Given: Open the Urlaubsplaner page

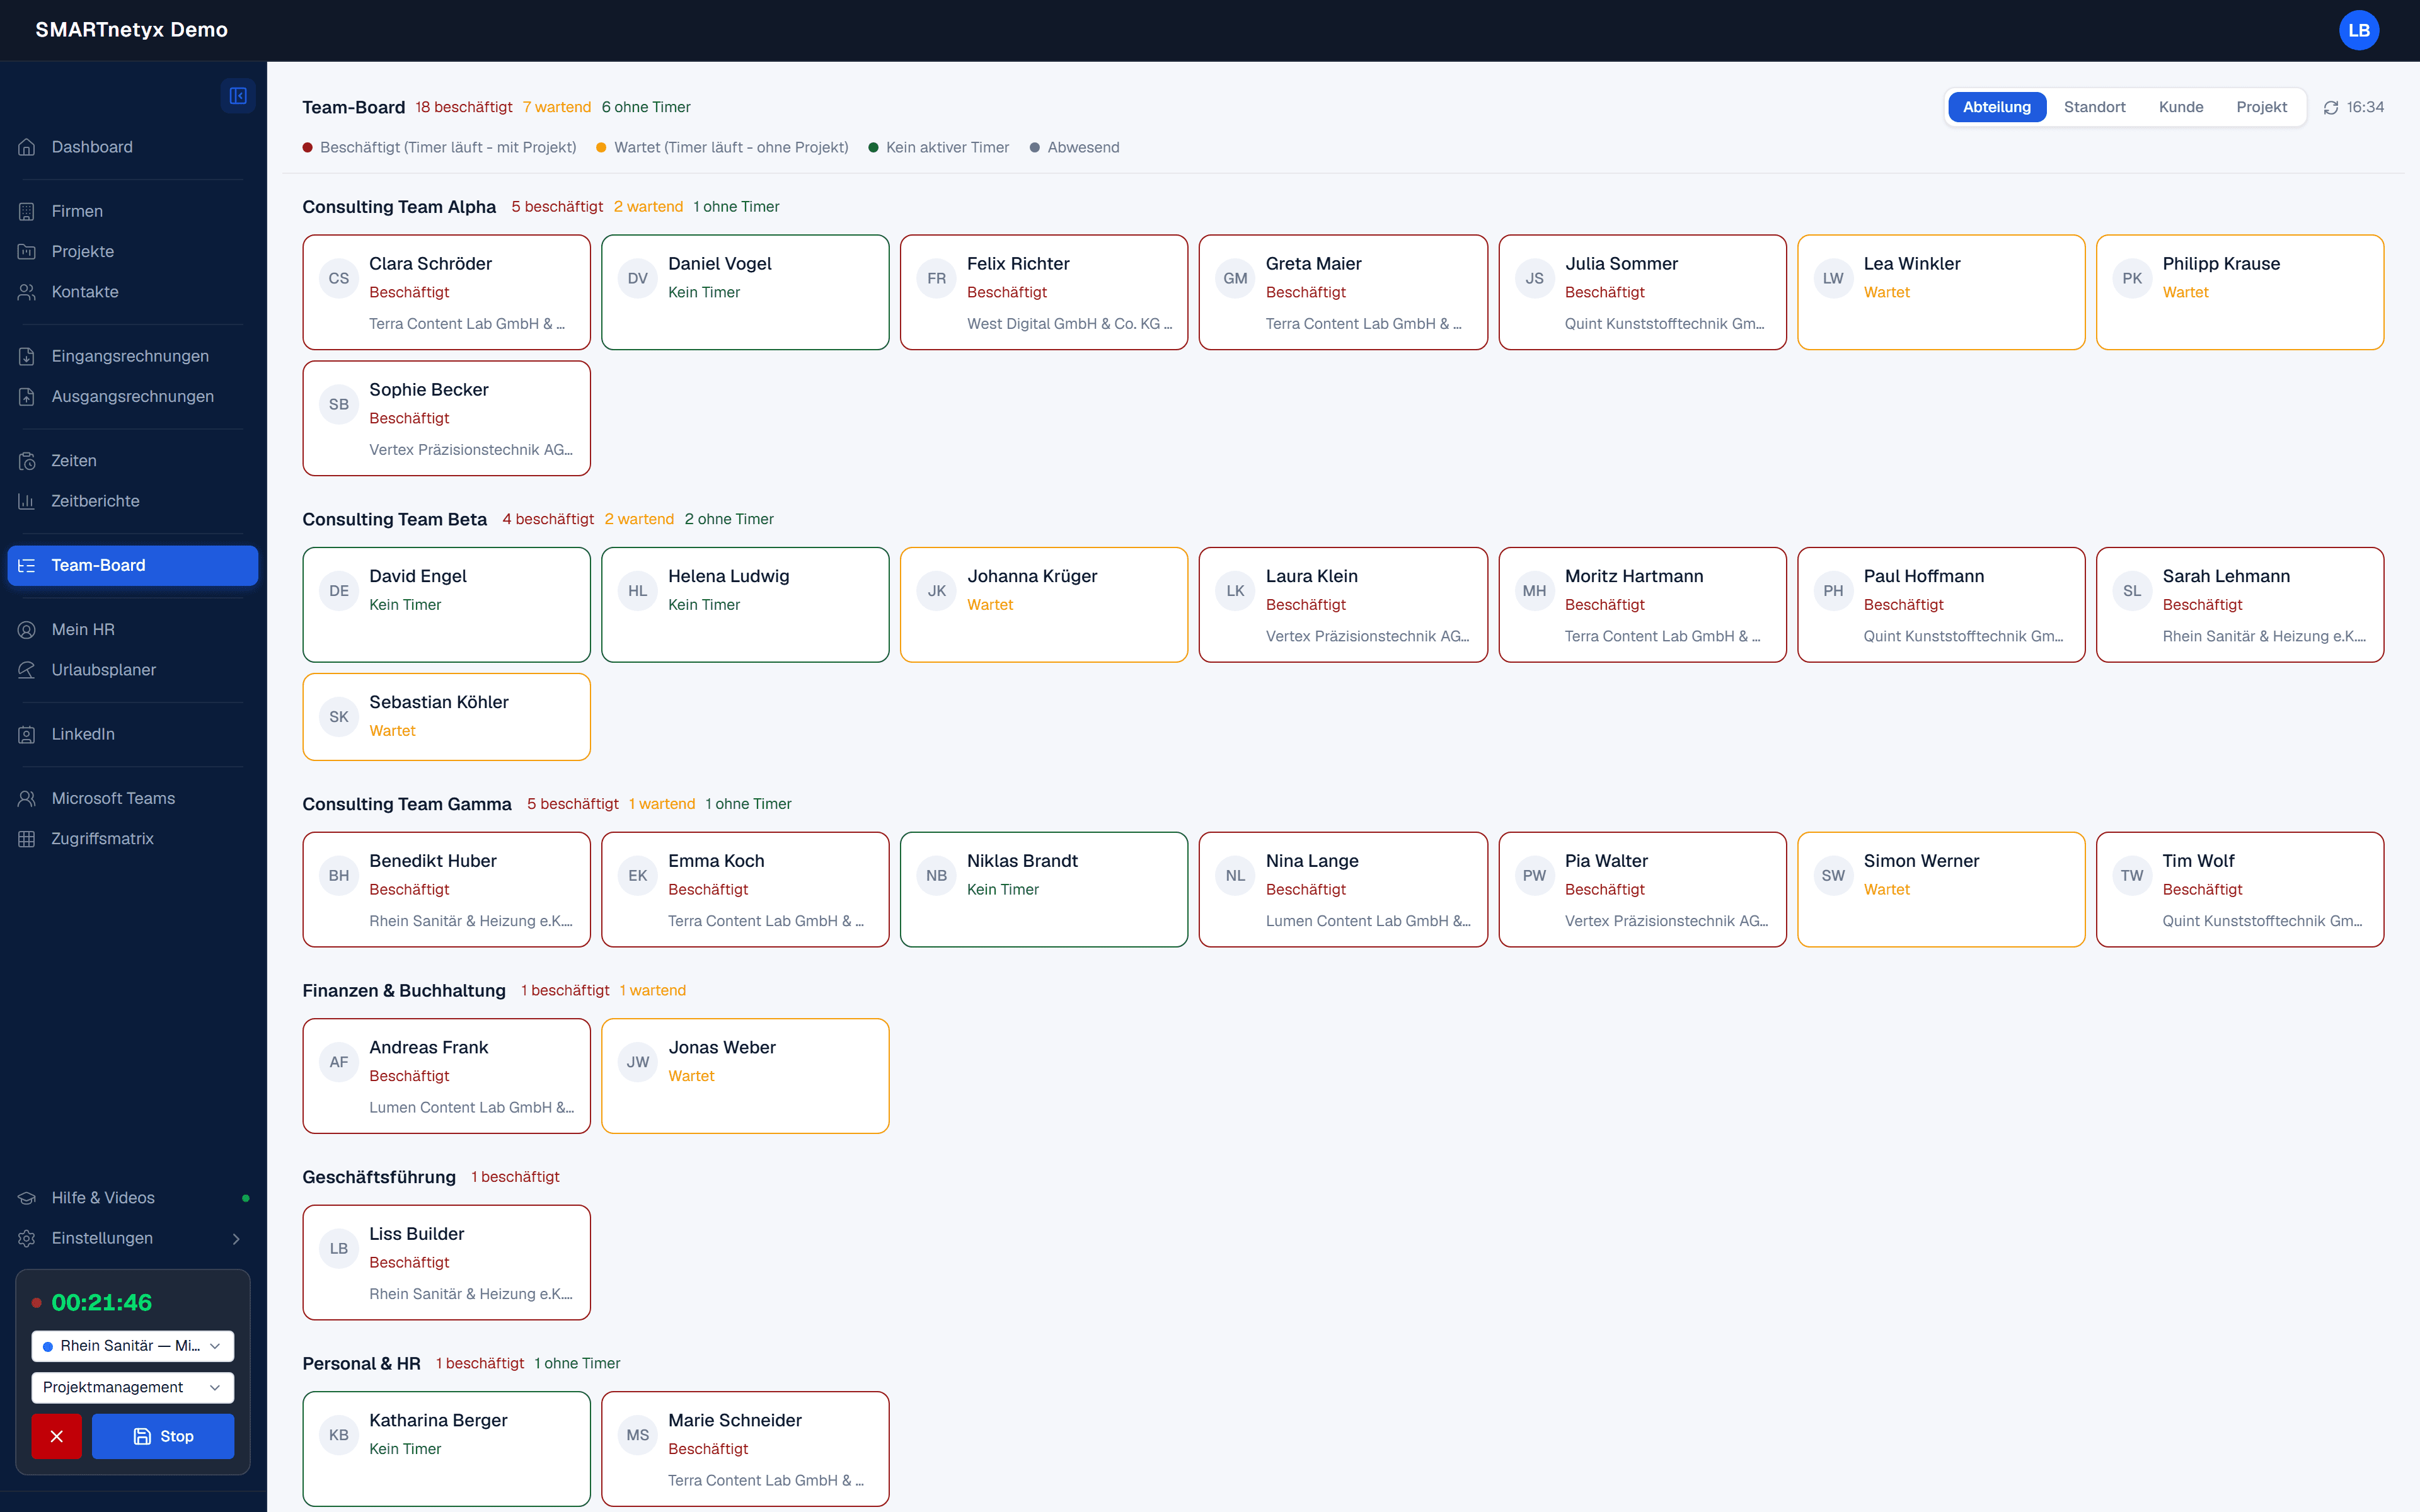Looking at the screenshot, I should 133,670.
